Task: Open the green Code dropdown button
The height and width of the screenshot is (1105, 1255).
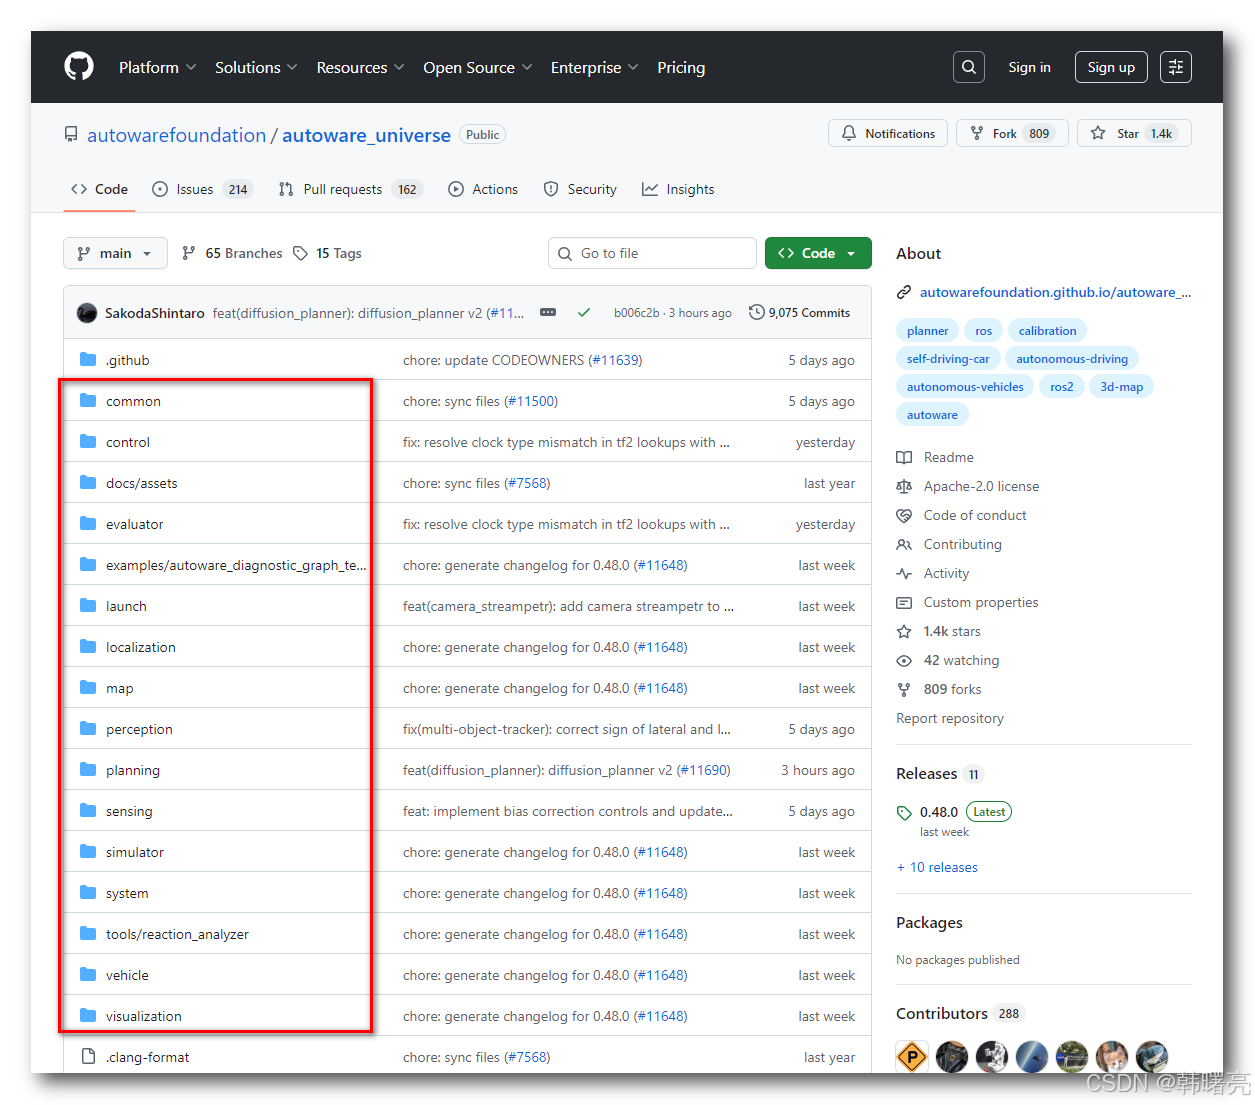Action: coord(818,253)
